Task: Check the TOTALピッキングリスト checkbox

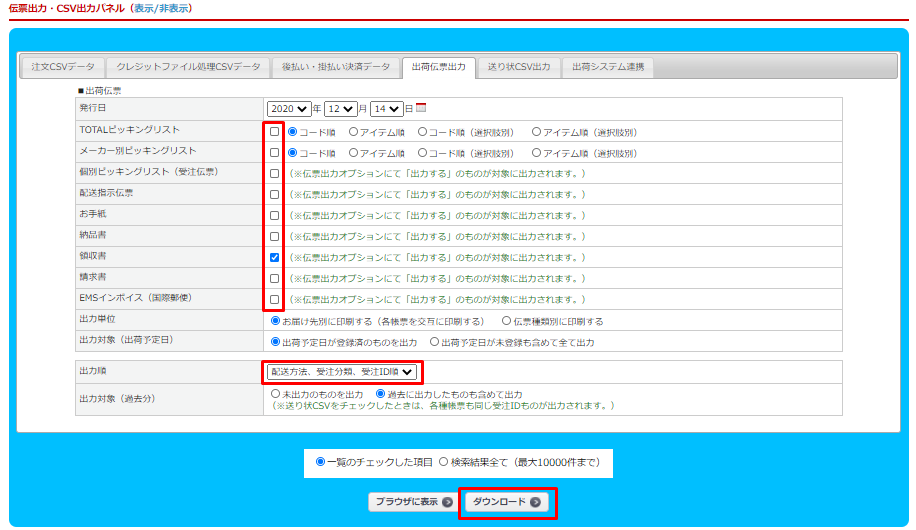Action: point(274,132)
